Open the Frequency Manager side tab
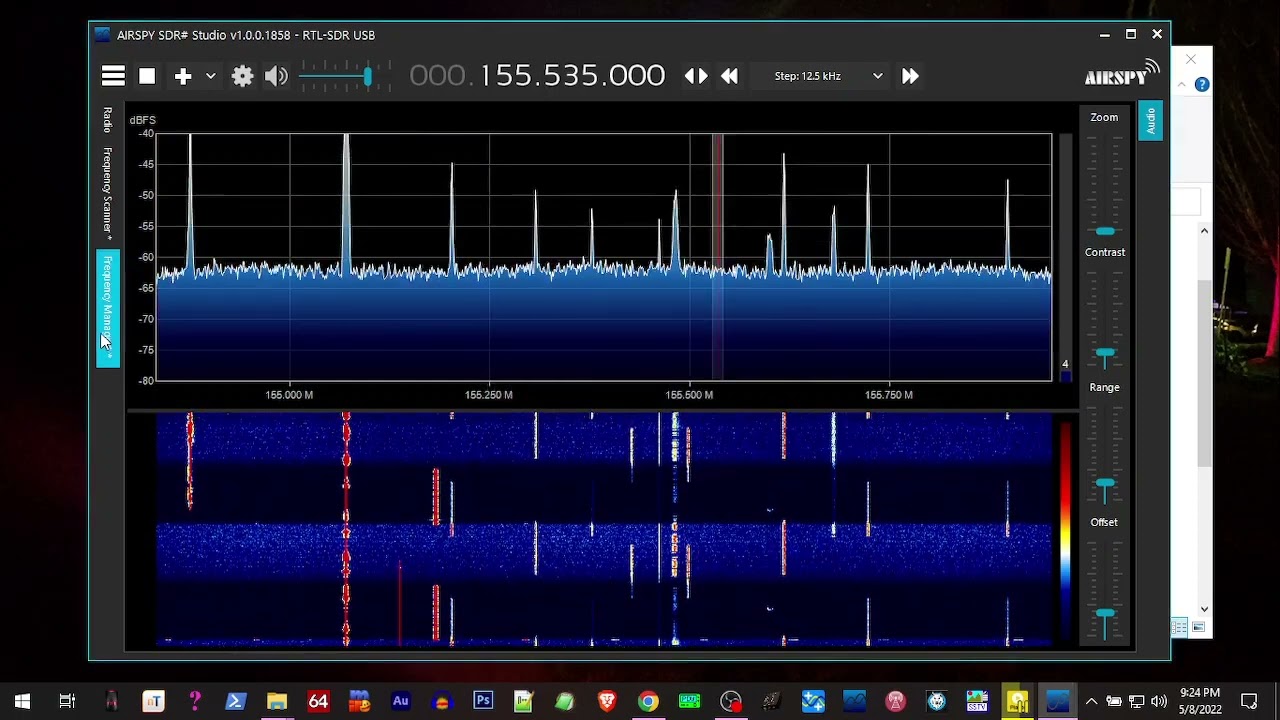The image size is (1280, 720). pos(107,308)
